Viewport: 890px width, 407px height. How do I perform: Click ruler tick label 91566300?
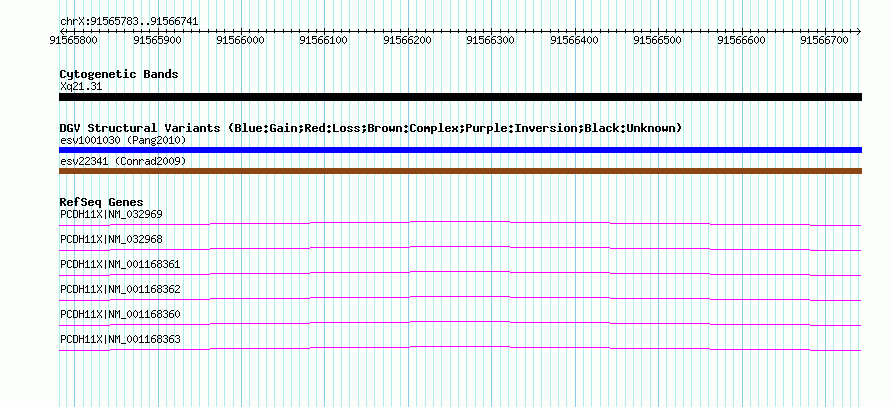click(490, 40)
